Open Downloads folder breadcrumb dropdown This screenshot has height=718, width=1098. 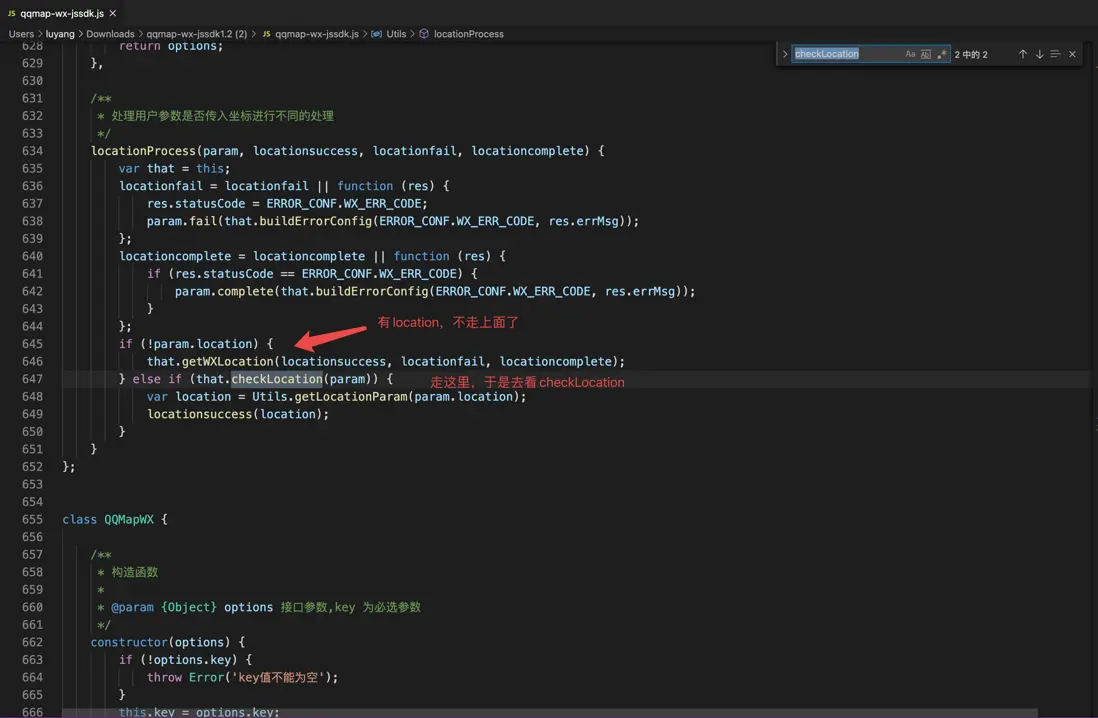point(110,34)
